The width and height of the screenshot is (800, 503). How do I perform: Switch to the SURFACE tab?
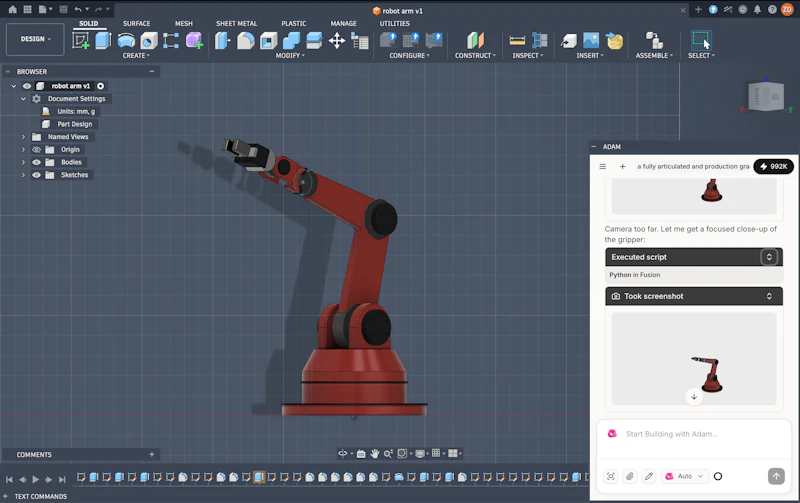pos(136,23)
